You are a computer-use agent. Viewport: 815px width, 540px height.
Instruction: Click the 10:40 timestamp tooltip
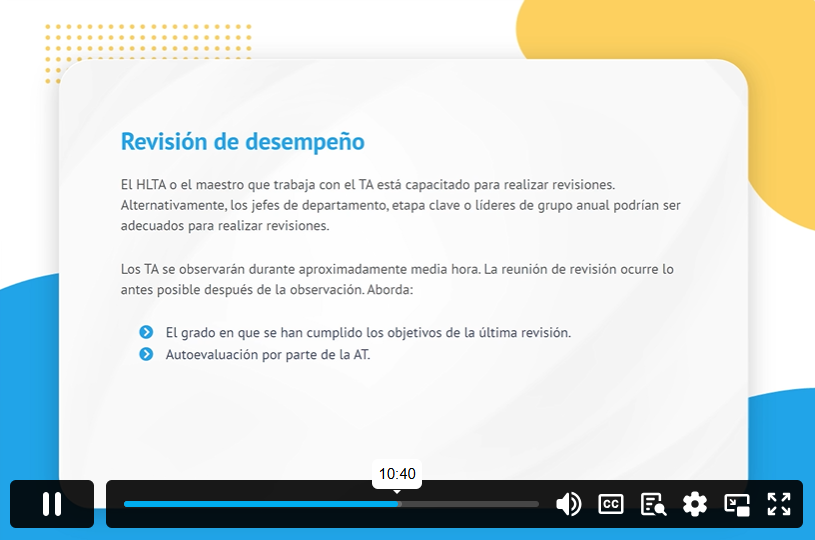point(397,474)
